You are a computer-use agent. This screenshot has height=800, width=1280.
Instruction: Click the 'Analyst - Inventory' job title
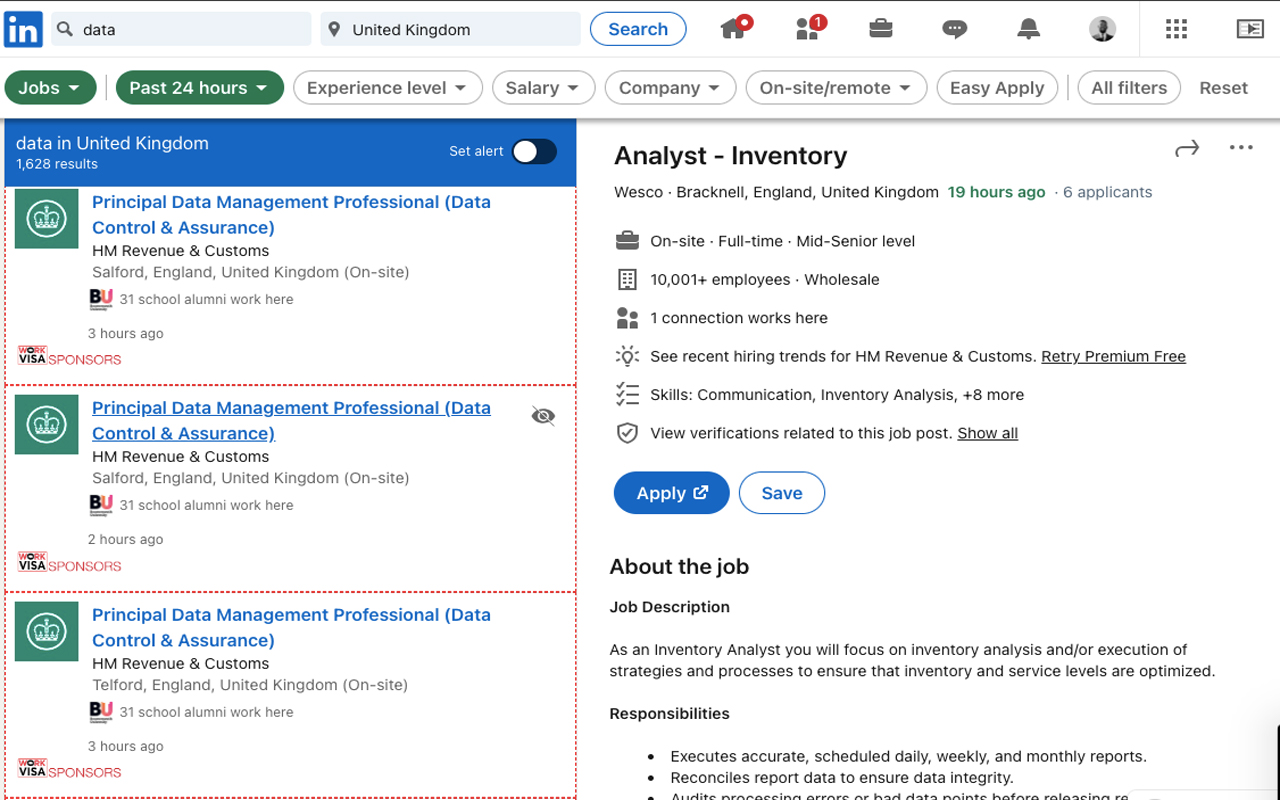point(730,155)
